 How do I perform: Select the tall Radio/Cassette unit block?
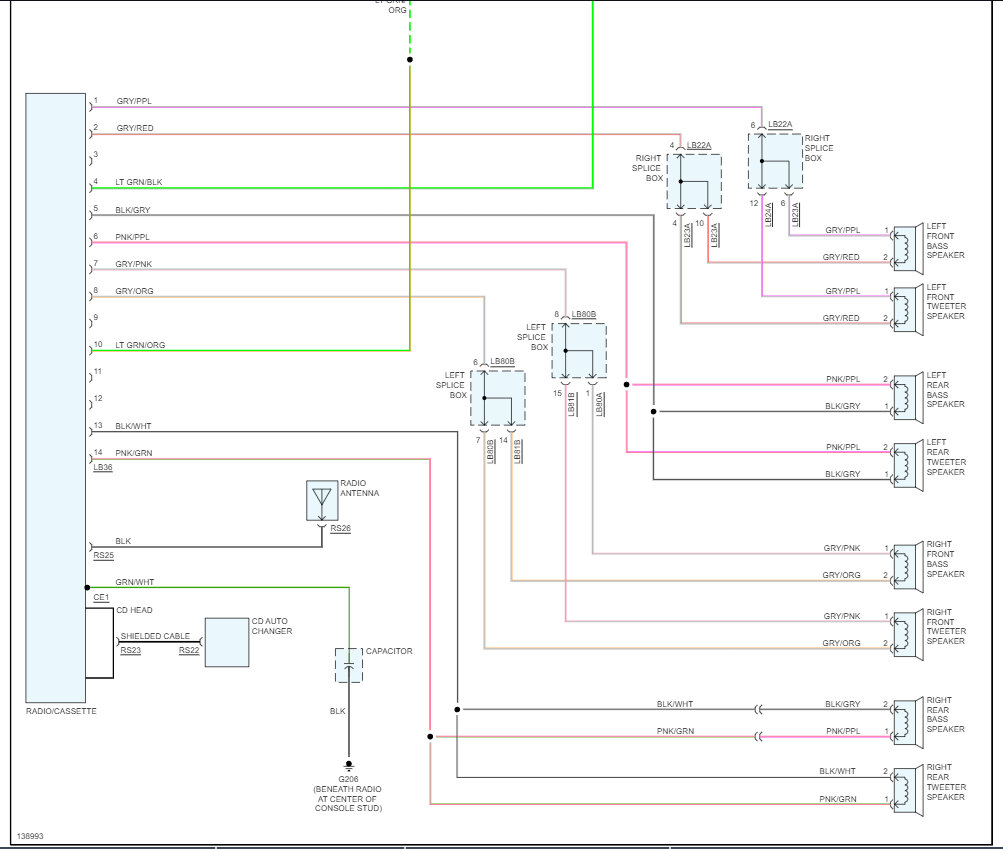56,398
